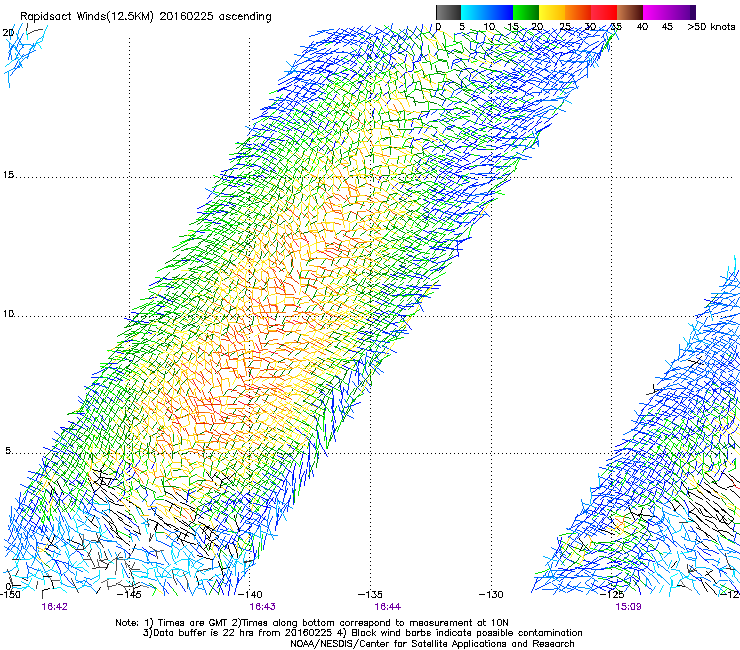Click the purple time stamp '16:44'
740x650 pixels.
pos(387,607)
